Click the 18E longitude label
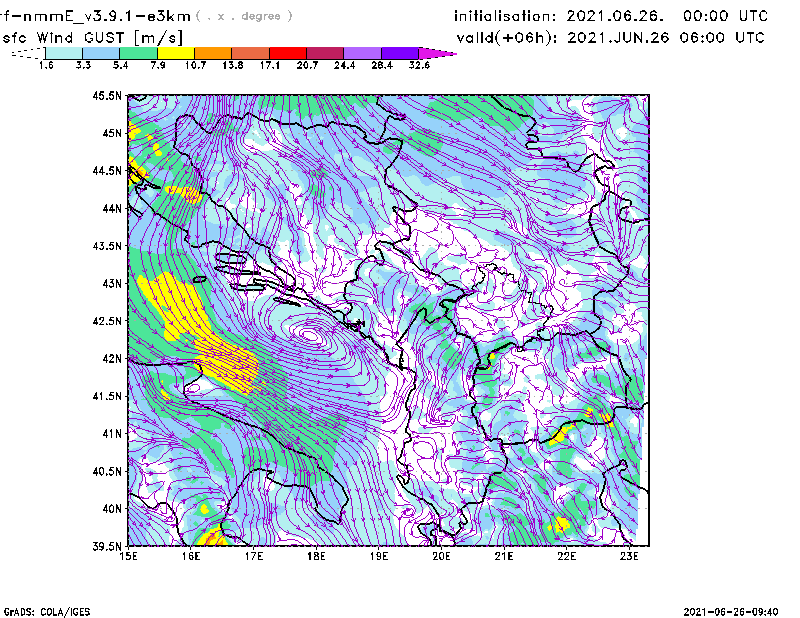This screenshot has height=618, width=800. point(316,556)
